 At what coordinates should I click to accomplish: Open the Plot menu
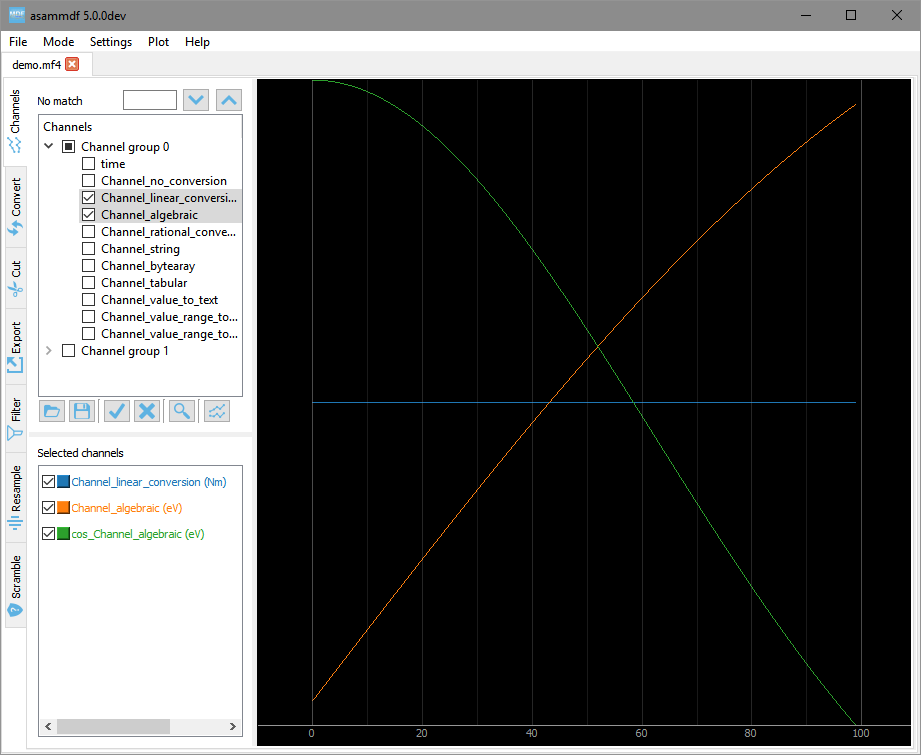point(158,42)
